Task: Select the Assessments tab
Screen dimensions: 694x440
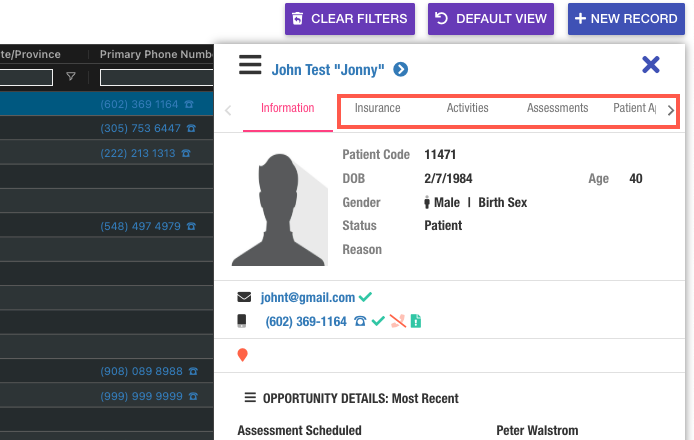Action: (x=557, y=108)
